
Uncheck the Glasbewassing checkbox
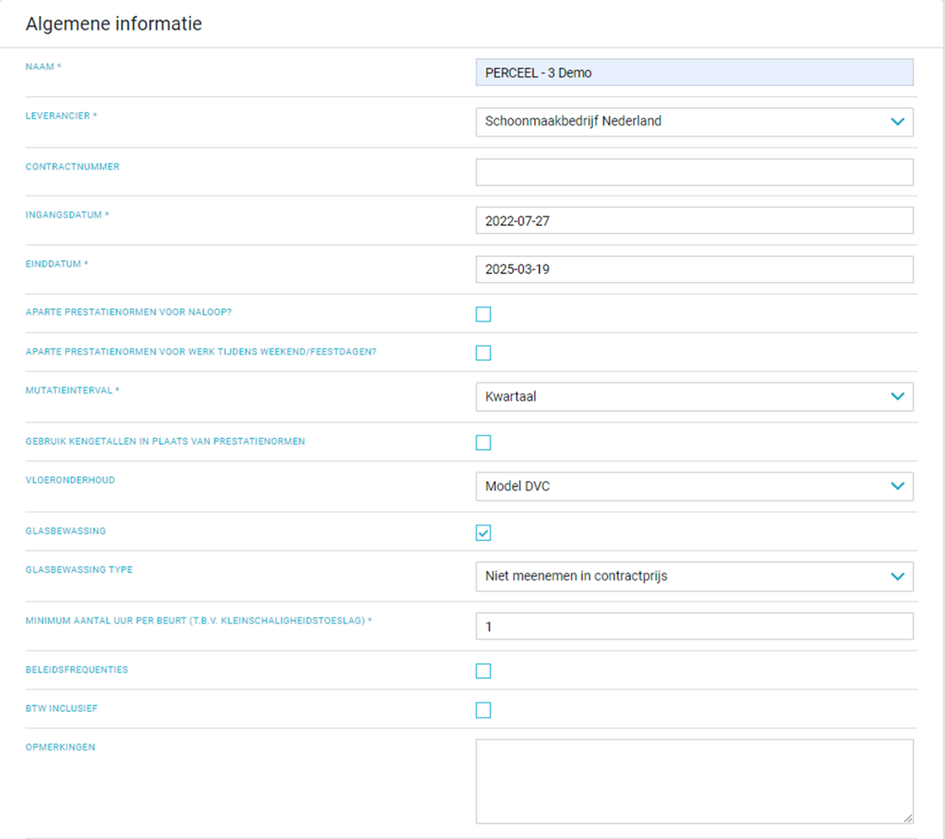483,533
